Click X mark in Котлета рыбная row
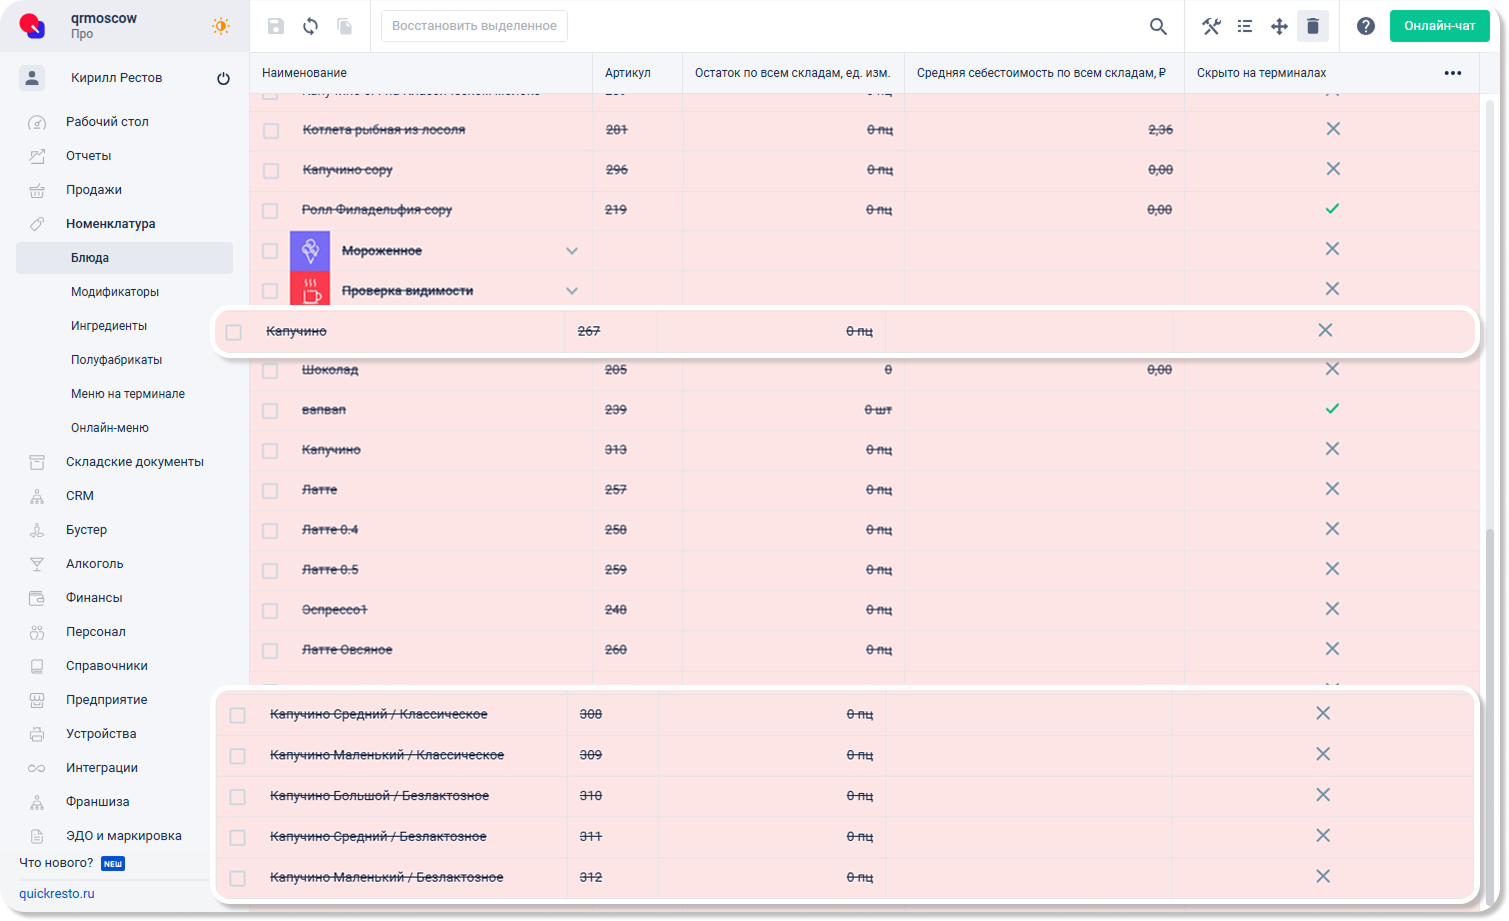Image resolution: width=1509 pixels, height=921 pixels. (1333, 129)
